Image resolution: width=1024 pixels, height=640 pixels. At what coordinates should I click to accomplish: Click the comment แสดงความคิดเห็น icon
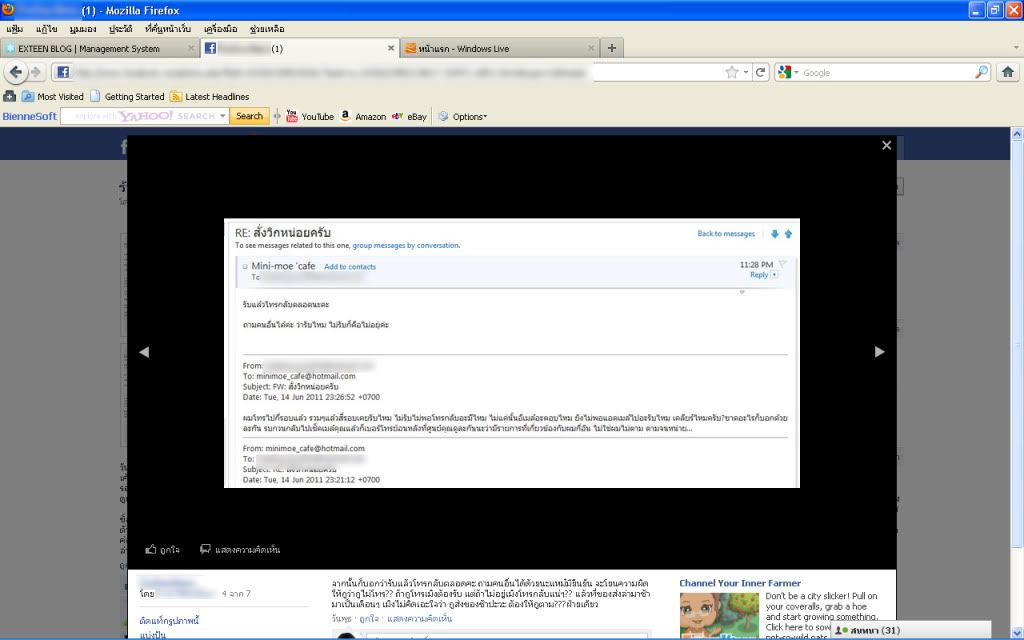pyautogui.click(x=205, y=549)
